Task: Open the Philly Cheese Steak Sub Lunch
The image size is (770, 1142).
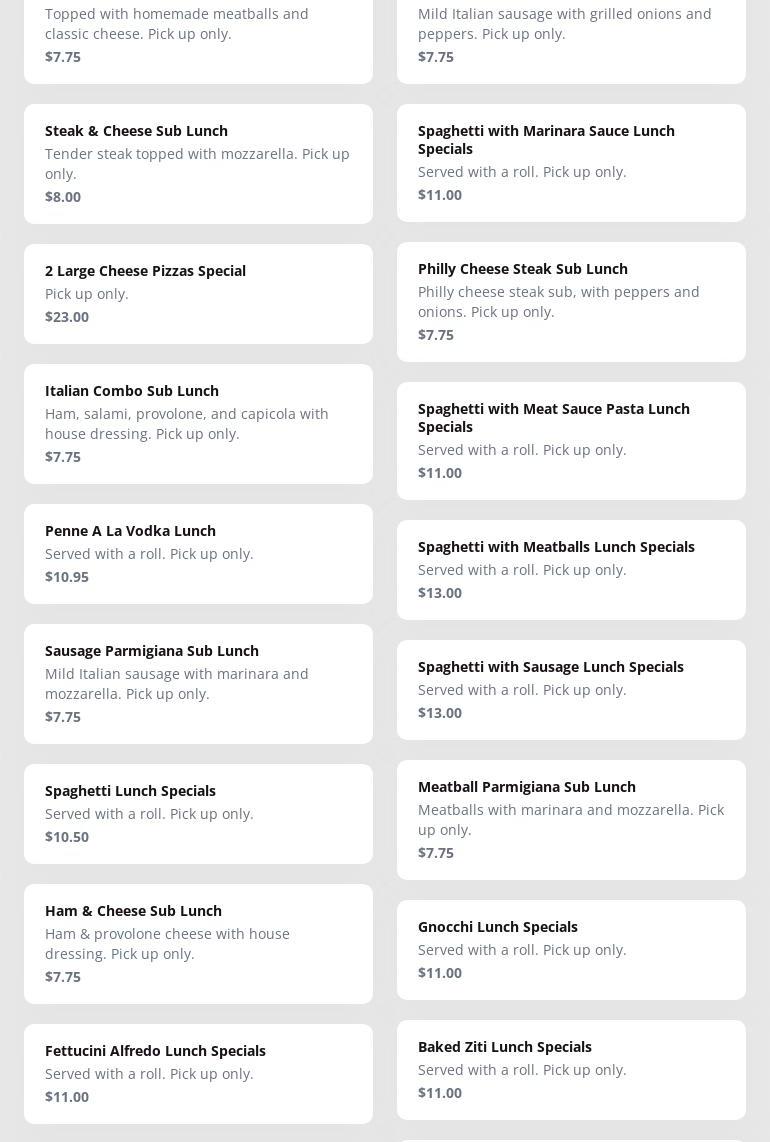Action: coord(571,301)
